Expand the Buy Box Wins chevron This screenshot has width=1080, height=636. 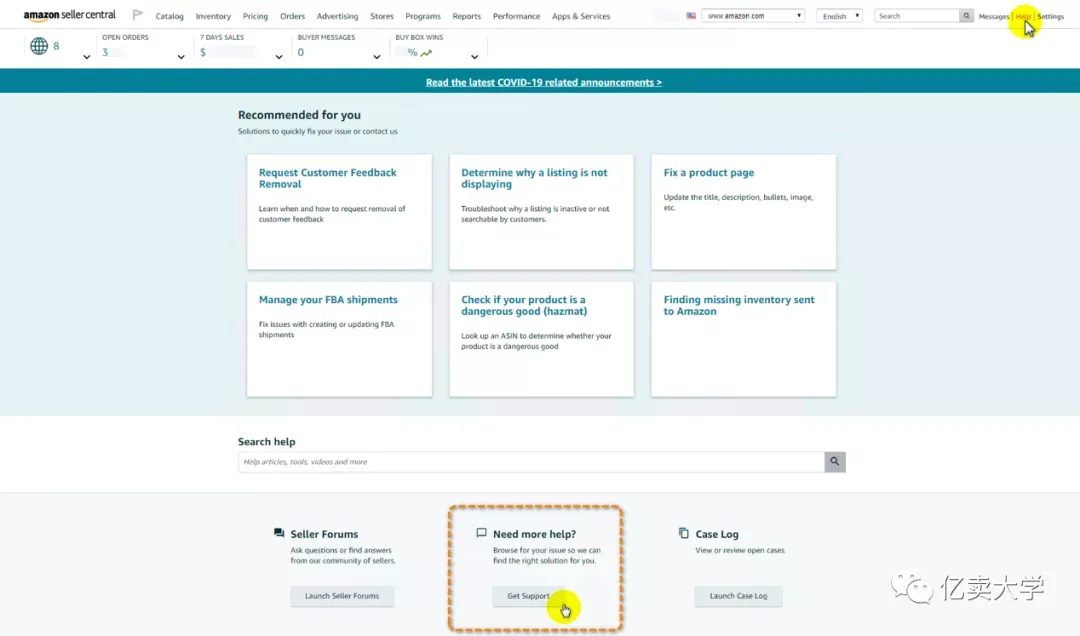475,57
